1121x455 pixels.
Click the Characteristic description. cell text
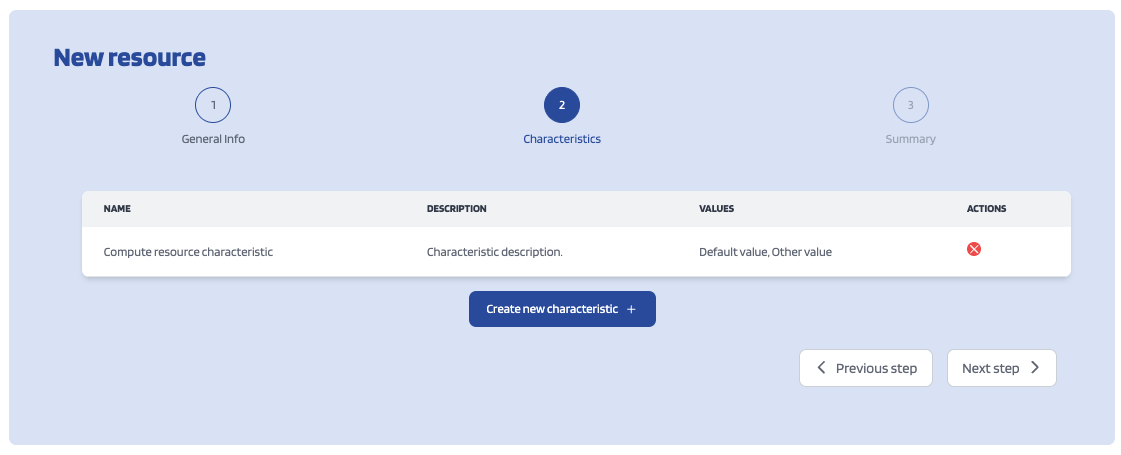[x=494, y=252]
